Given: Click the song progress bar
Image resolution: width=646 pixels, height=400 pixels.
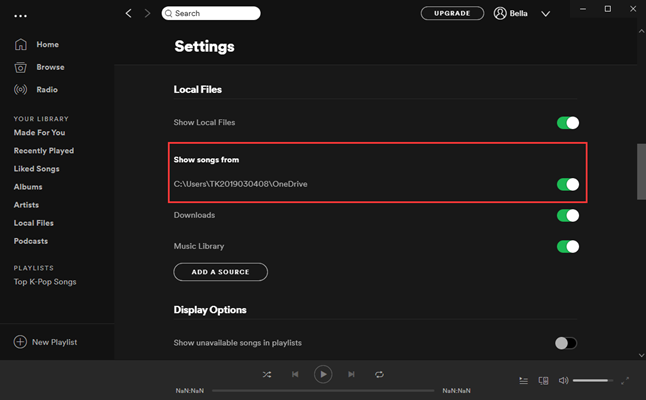Looking at the screenshot, I should coord(323,391).
